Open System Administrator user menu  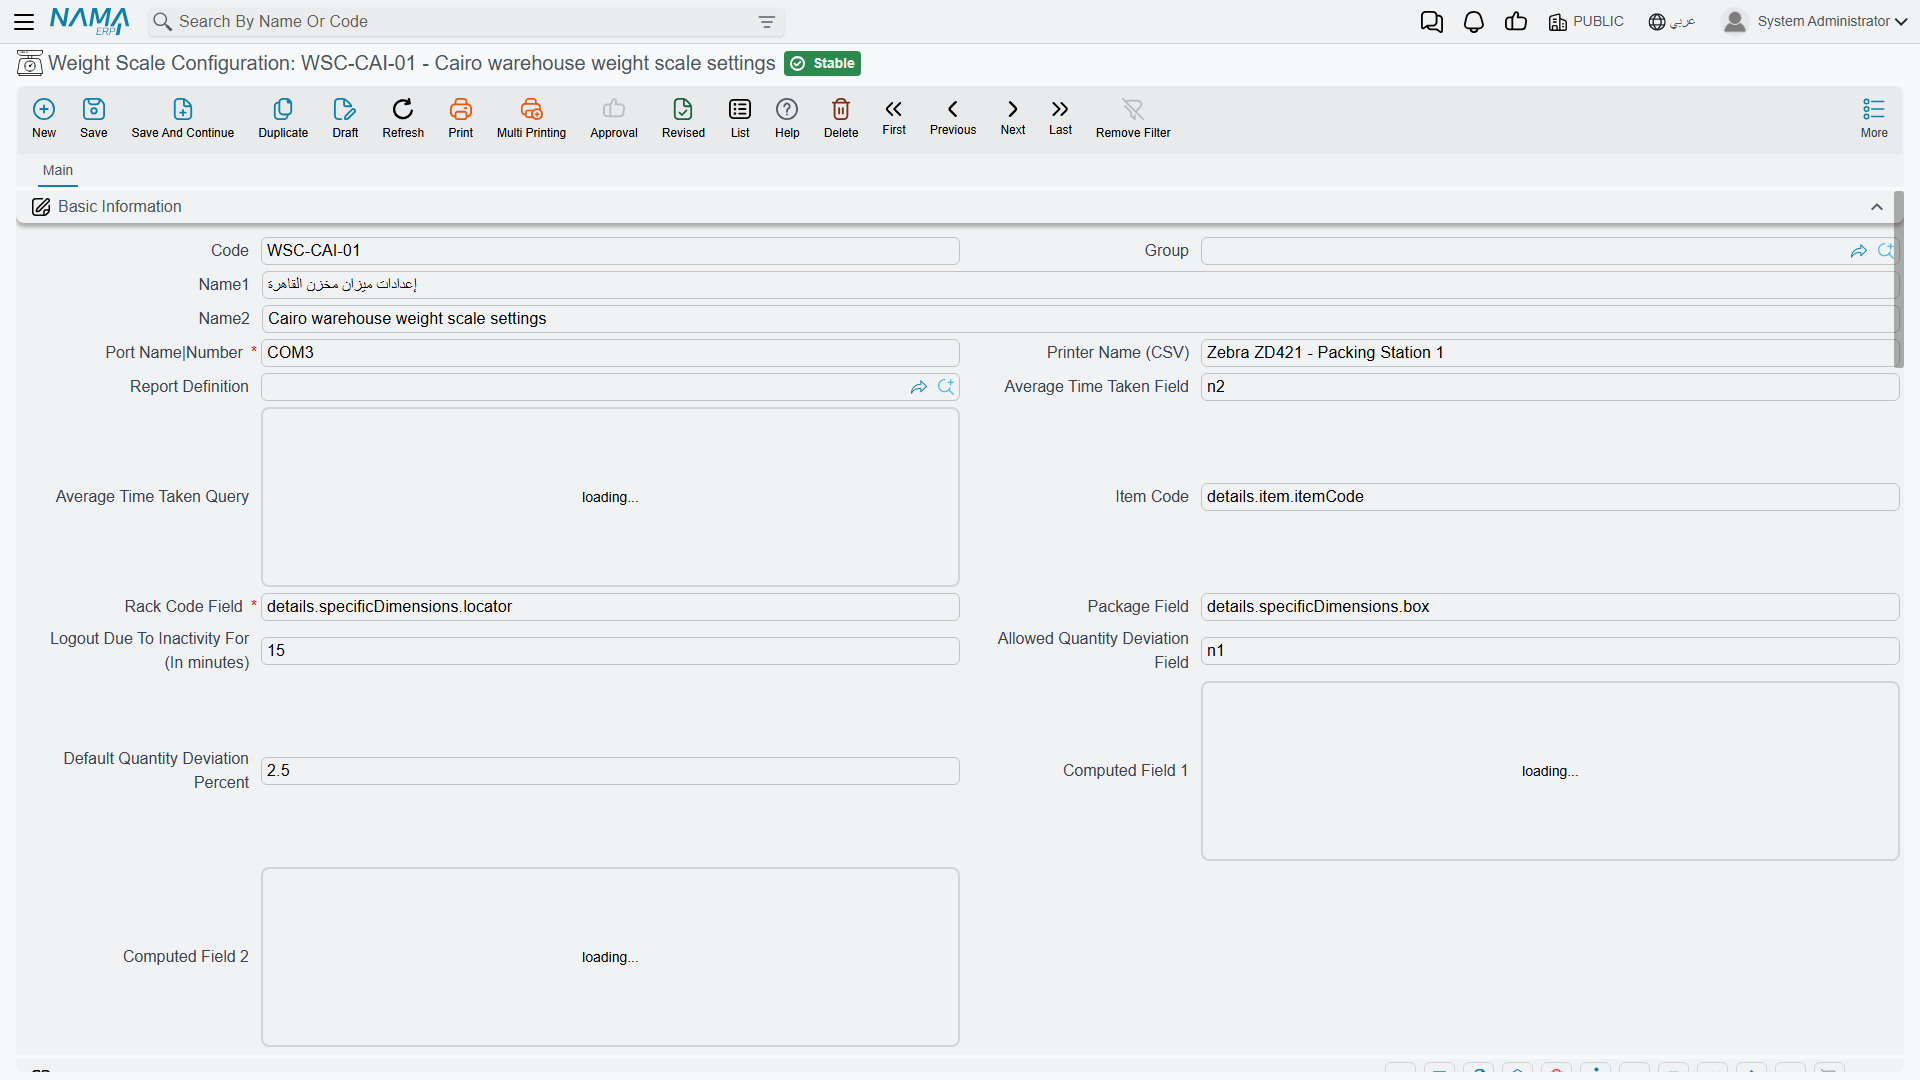pos(1815,22)
